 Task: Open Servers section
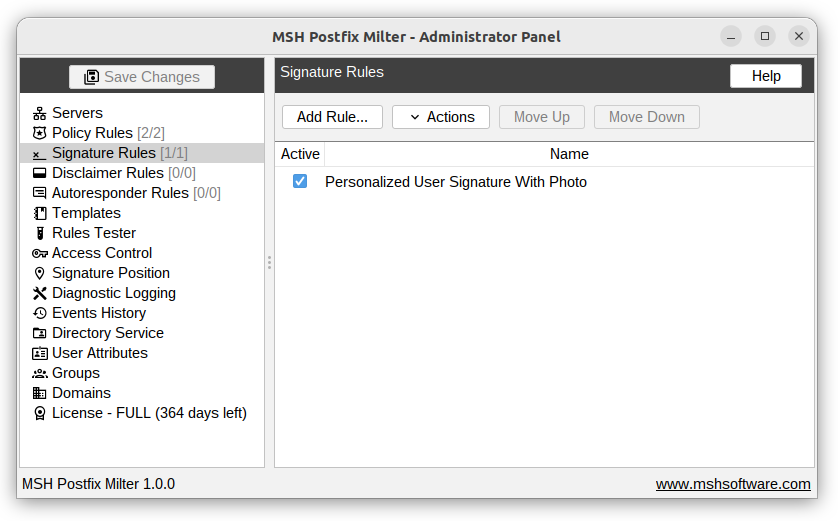coord(77,113)
